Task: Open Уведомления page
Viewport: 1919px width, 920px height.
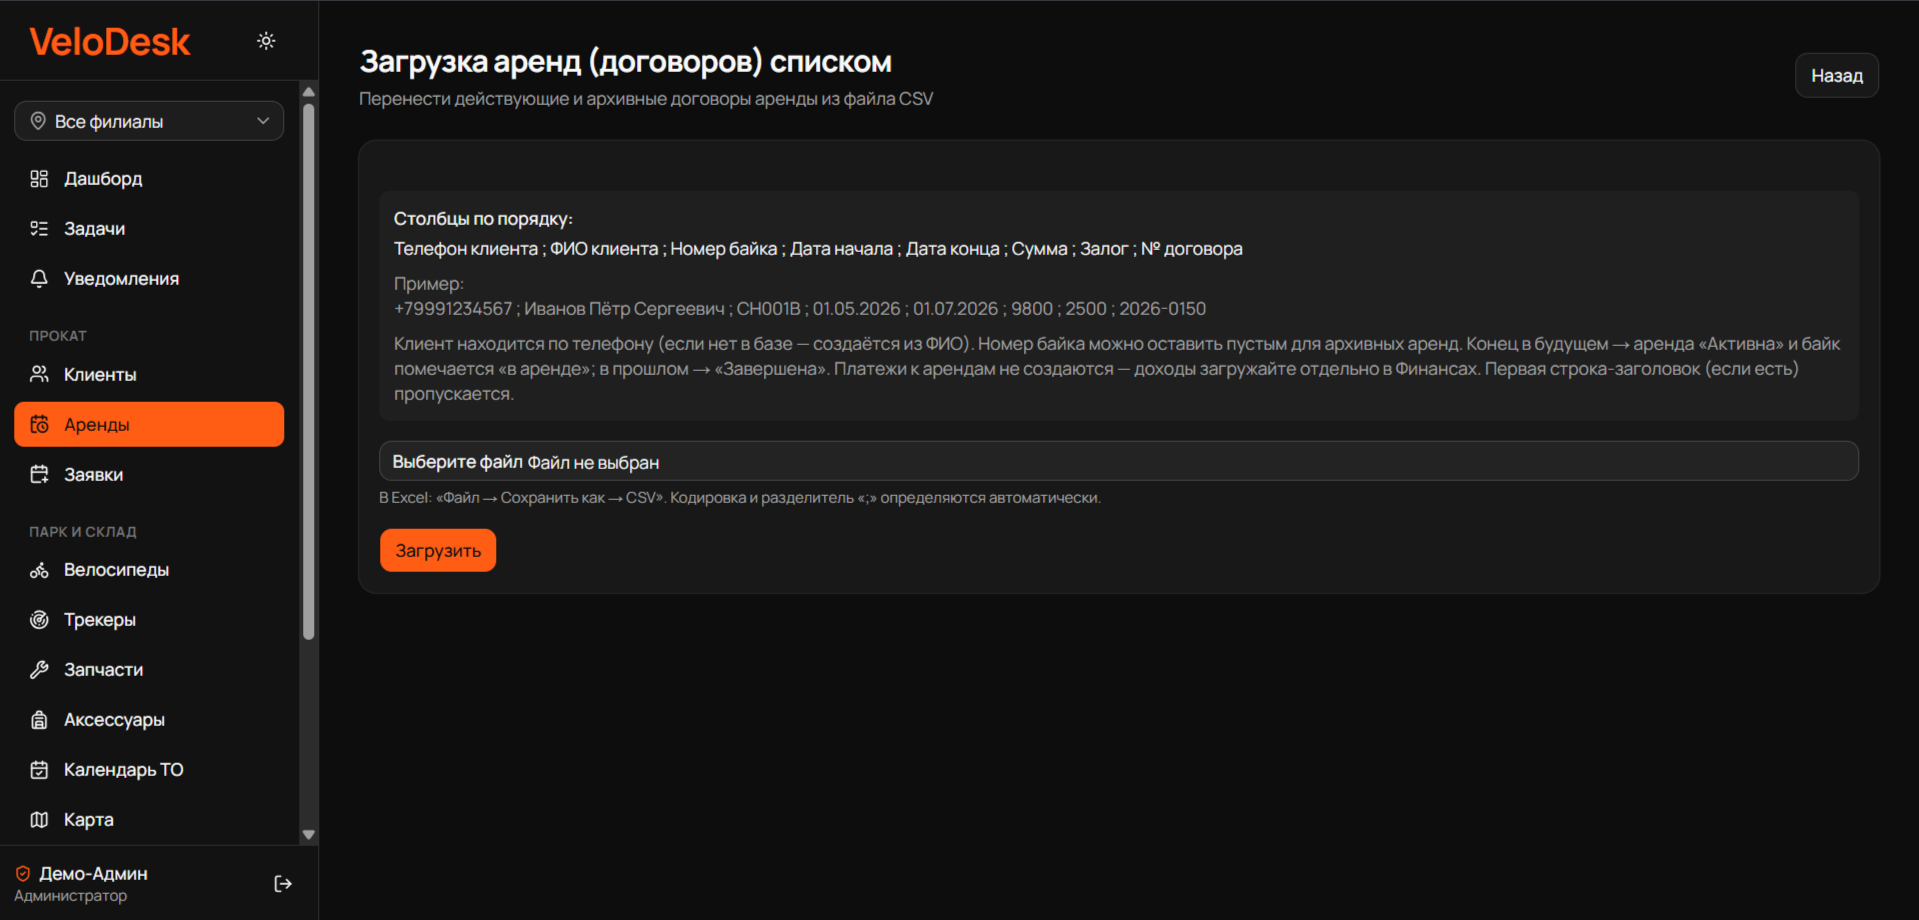Action: pos(149,279)
